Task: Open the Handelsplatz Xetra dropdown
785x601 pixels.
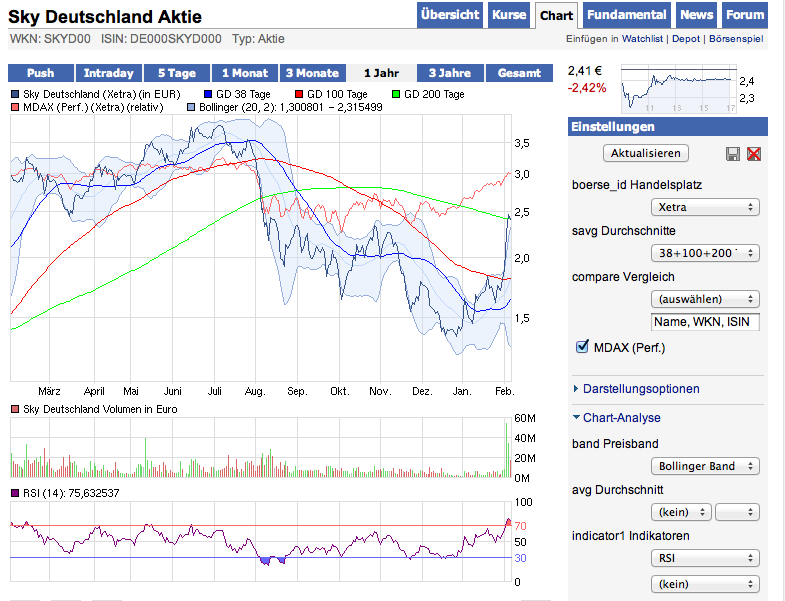Action: 705,207
